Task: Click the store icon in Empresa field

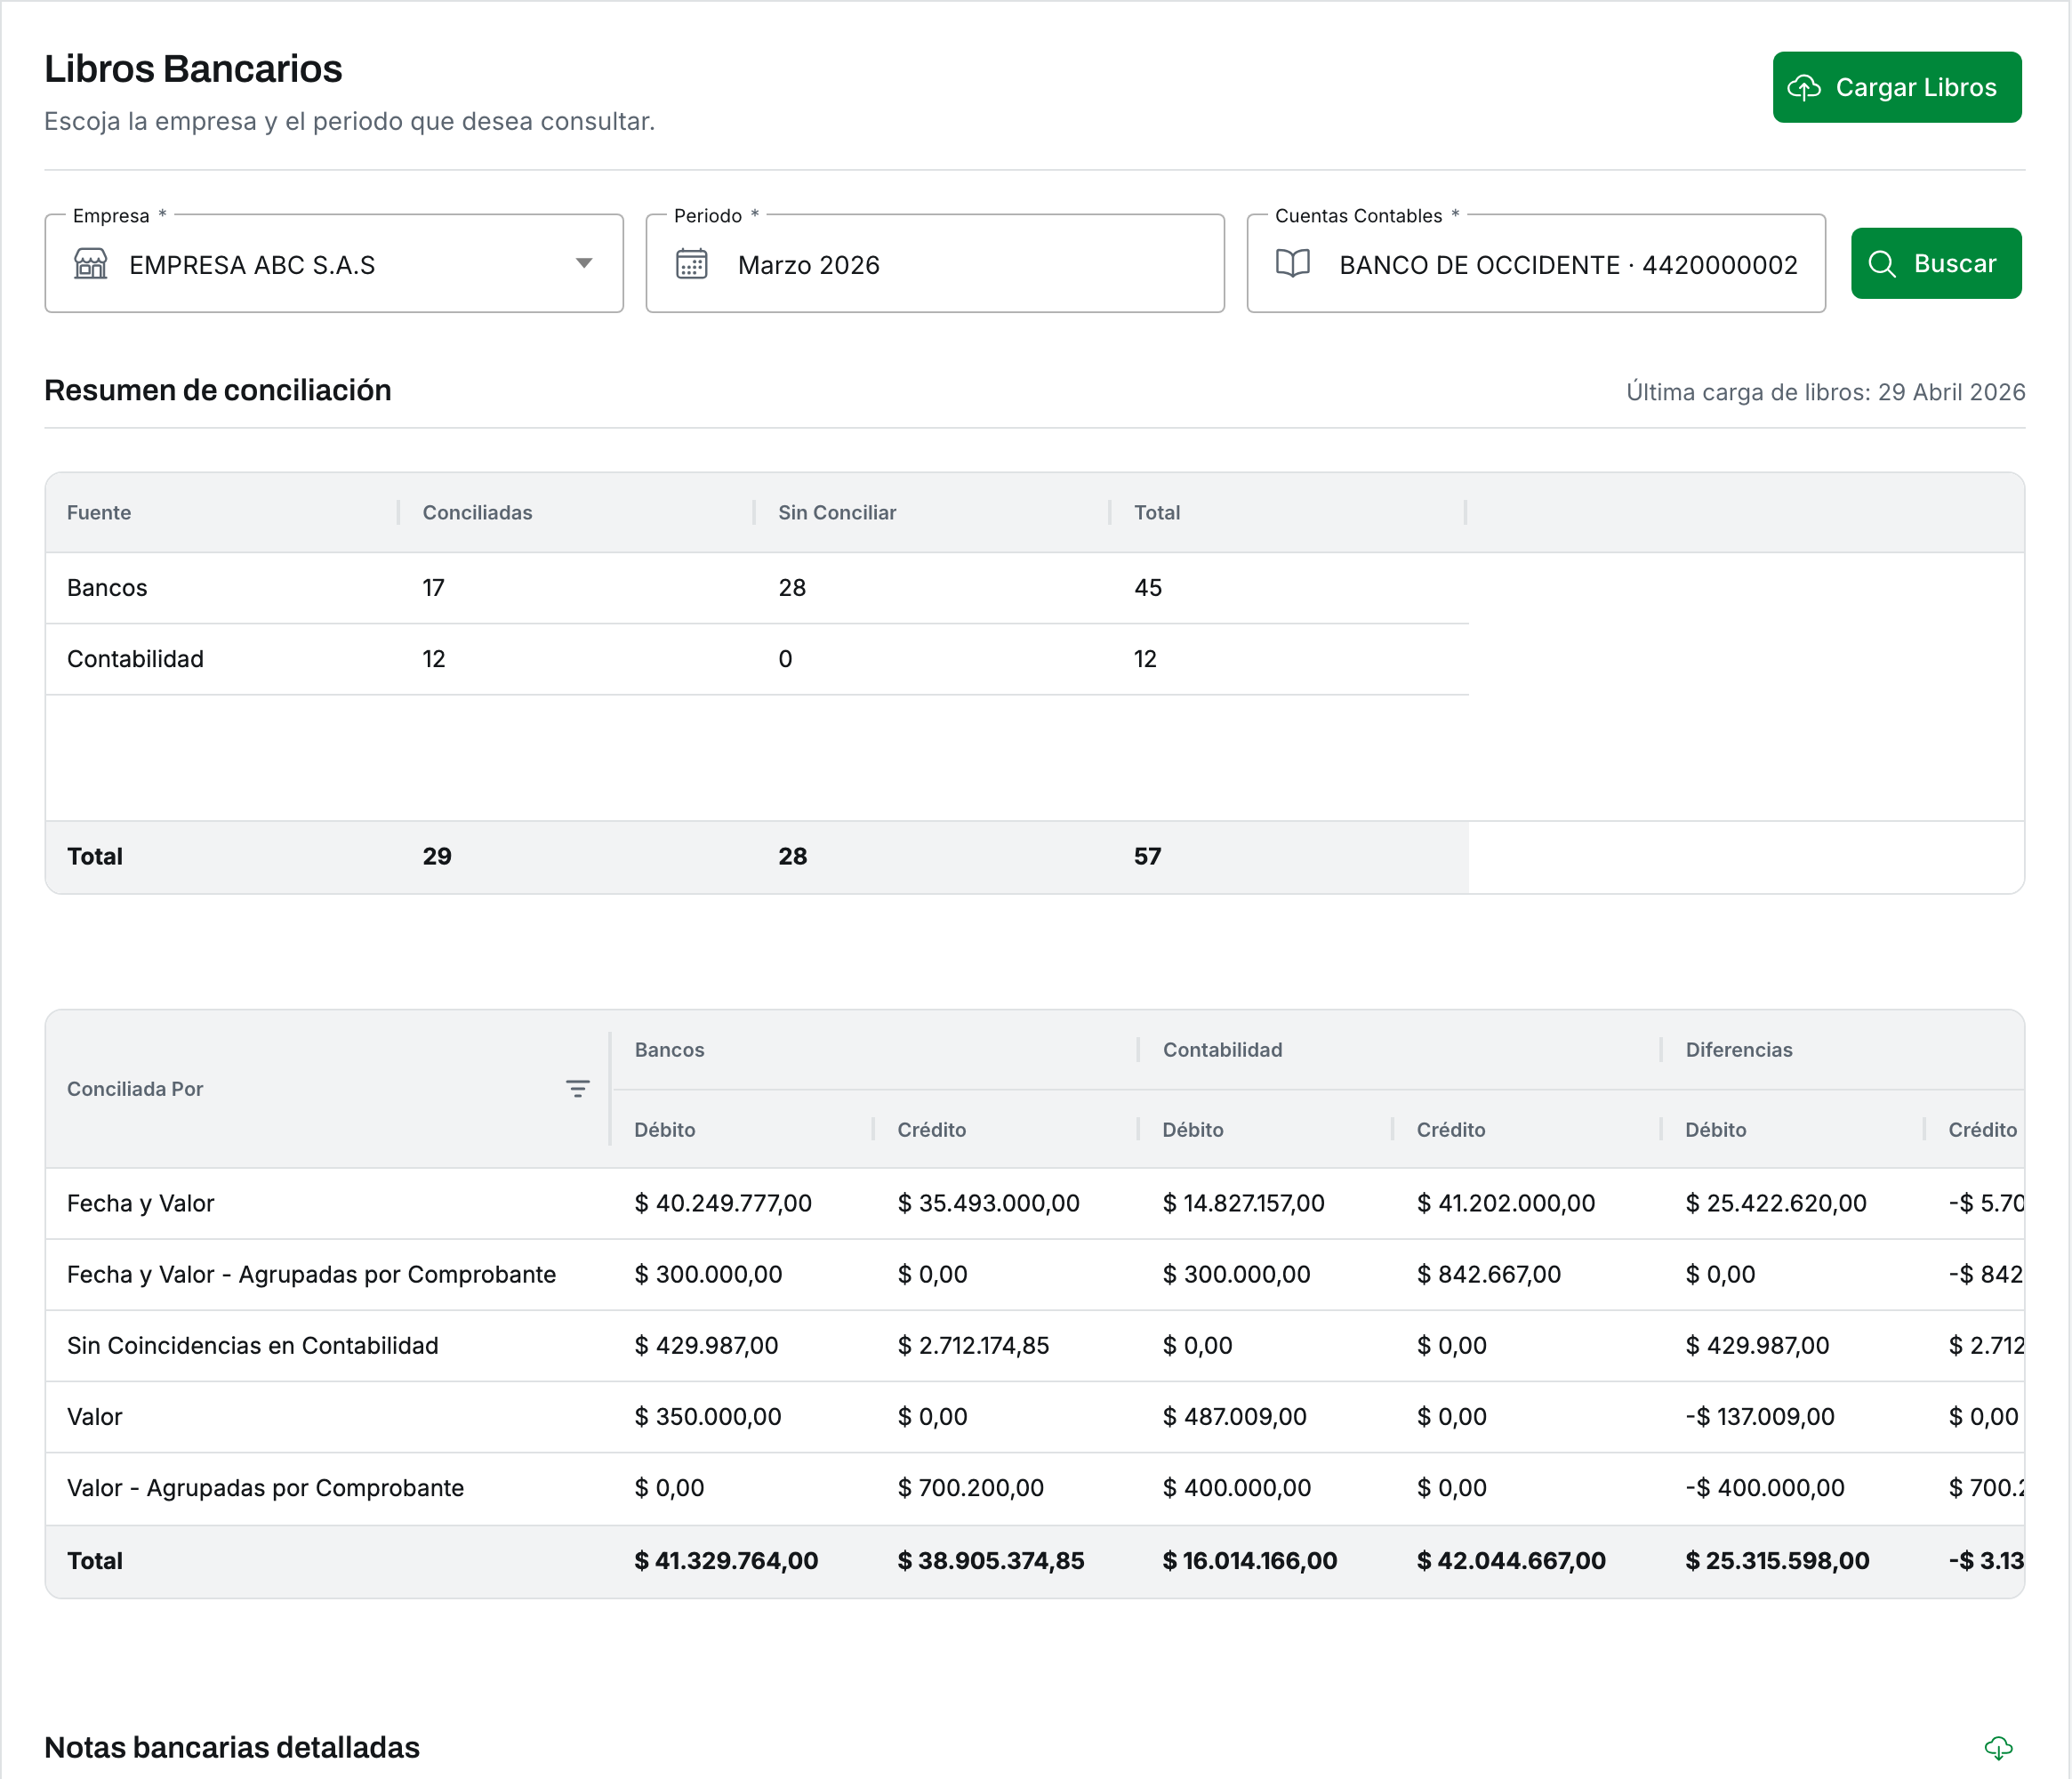Action: (91, 264)
